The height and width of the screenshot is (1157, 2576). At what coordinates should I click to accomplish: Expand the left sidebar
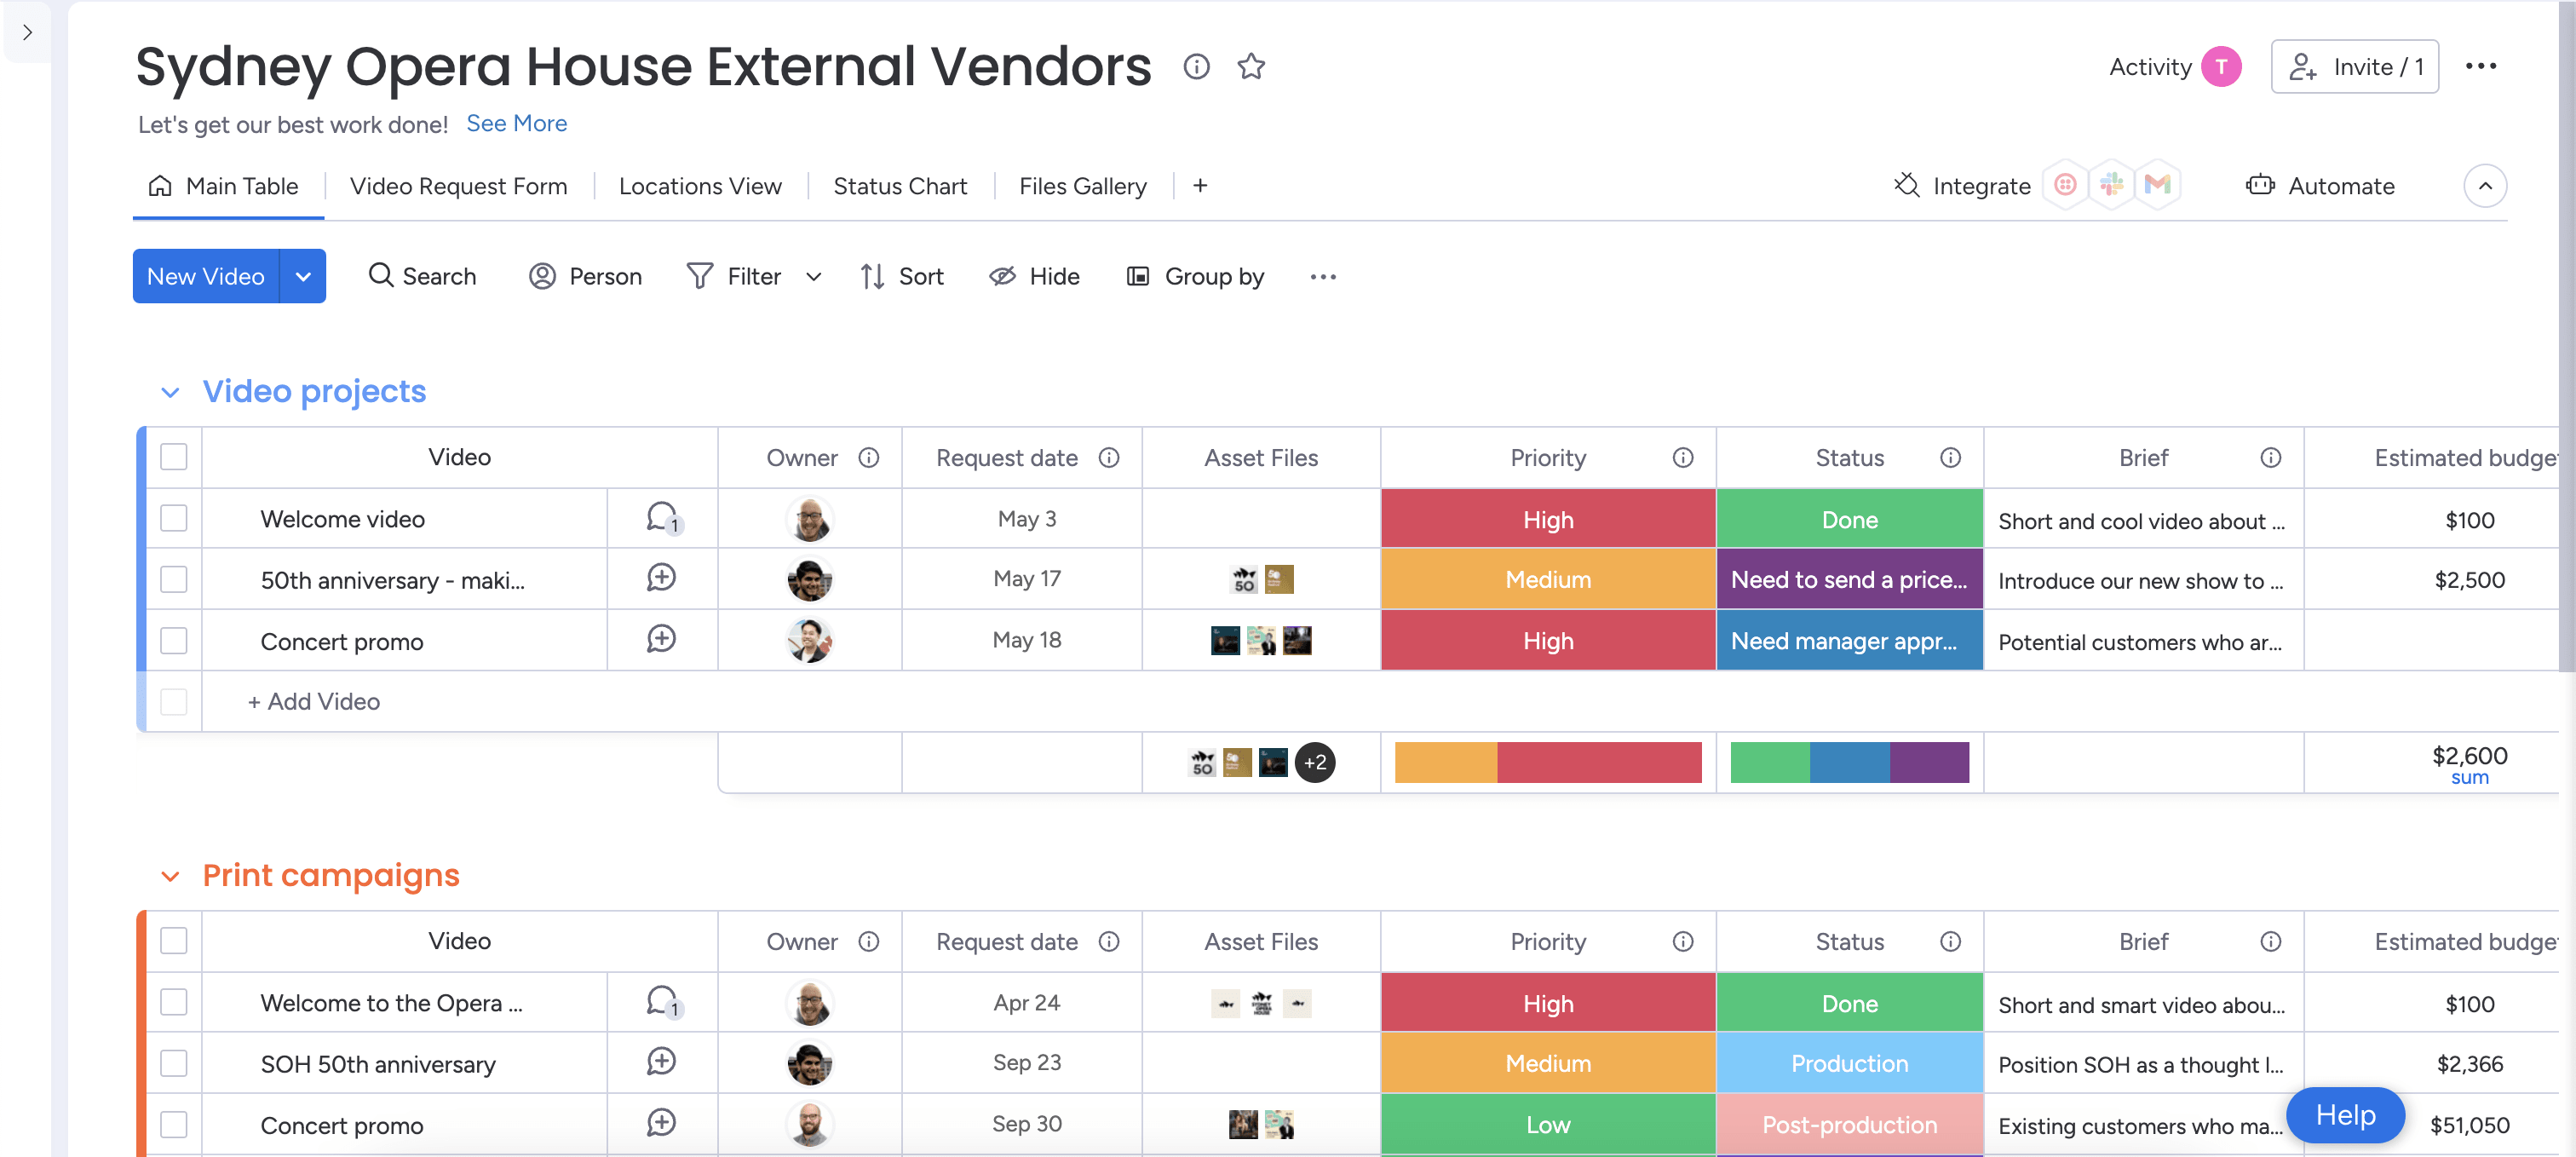coord(27,32)
